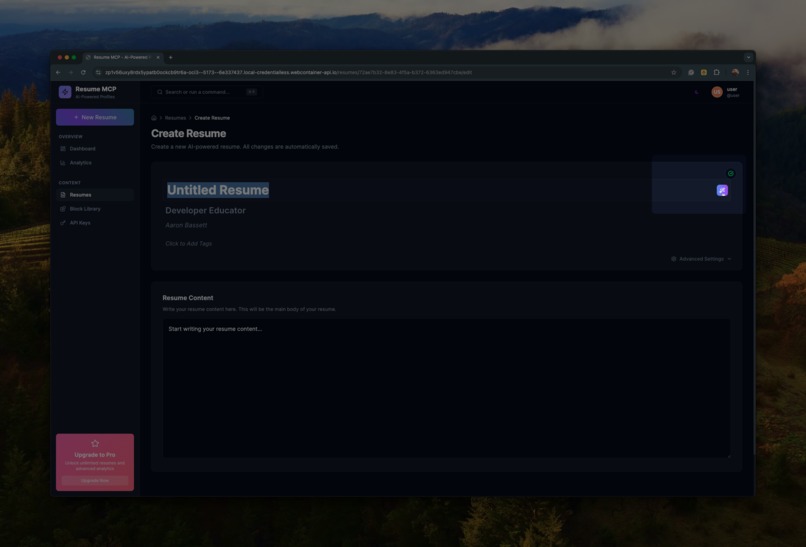806x547 pixels.
Task: Click 'Click to Add Tags'
Action: click(x=189, y=244)
